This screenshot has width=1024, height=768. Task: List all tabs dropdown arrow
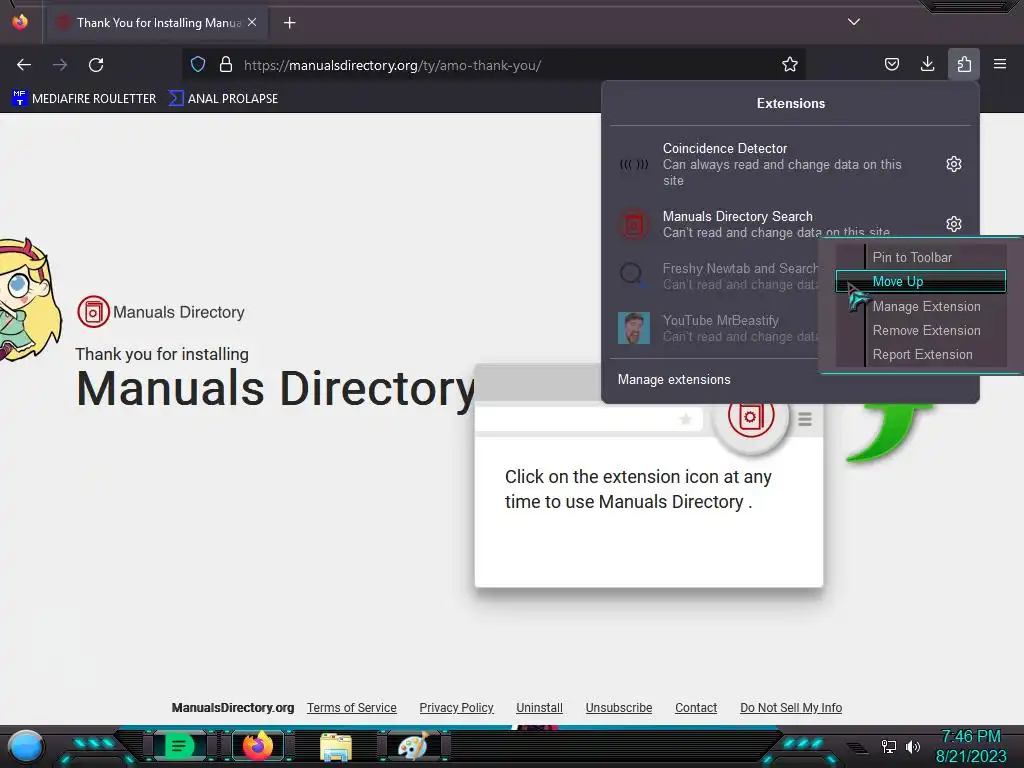coord(854,22)
